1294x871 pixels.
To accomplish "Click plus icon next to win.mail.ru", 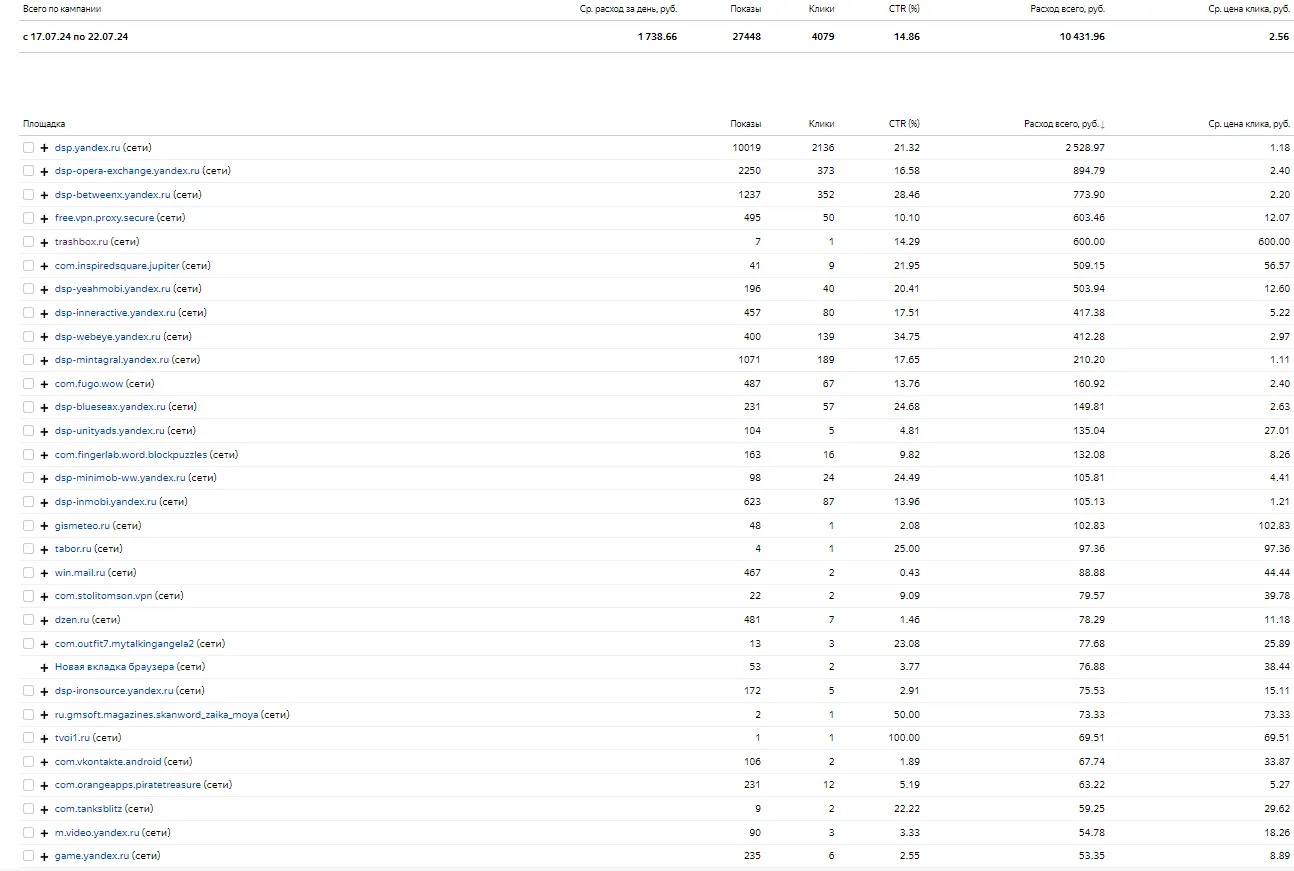I will [x=44, y=573].
